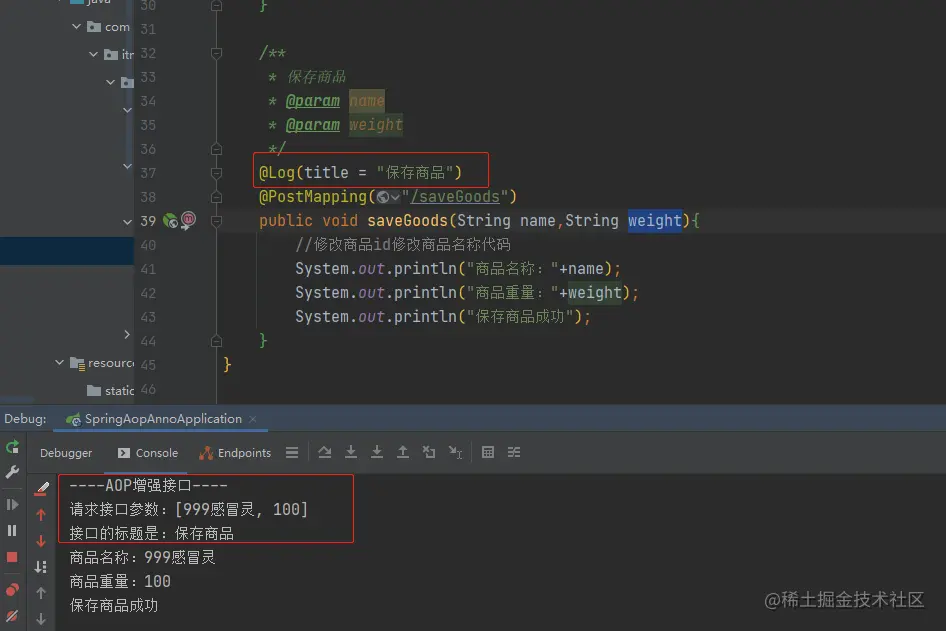Click the fold marker on line 36
The height and width of the screenshot is (631, 946).
point(217,149)
